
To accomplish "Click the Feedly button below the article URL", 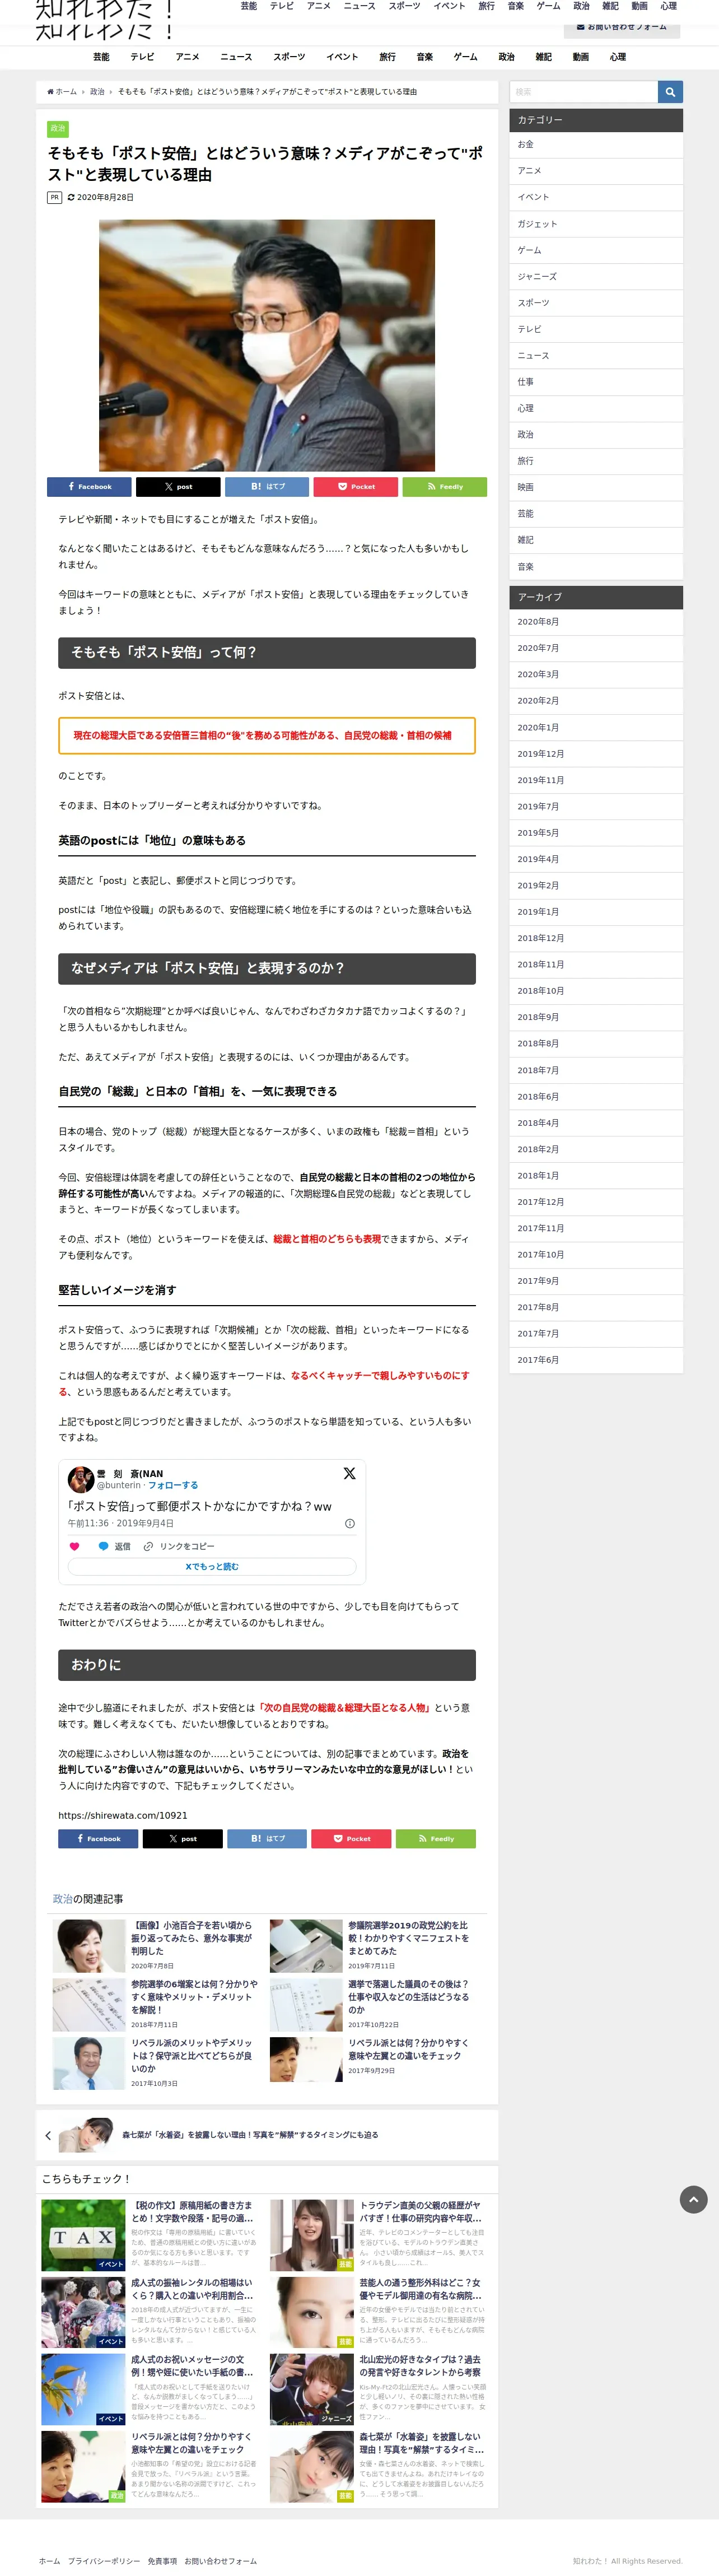I will point(436,1839).
